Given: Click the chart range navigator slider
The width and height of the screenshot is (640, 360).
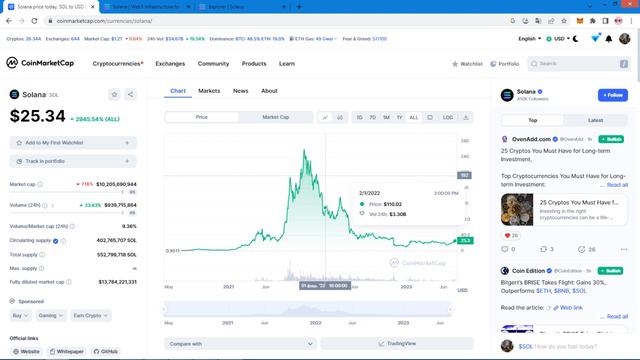Looking at the screenshot, I should point(308,309).
